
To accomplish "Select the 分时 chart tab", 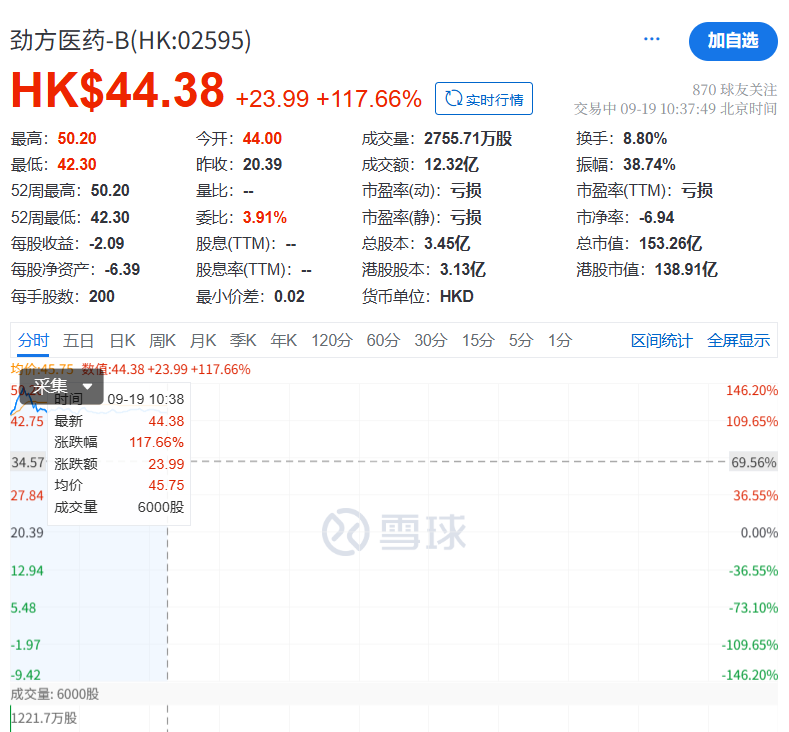I will (33, 341).
